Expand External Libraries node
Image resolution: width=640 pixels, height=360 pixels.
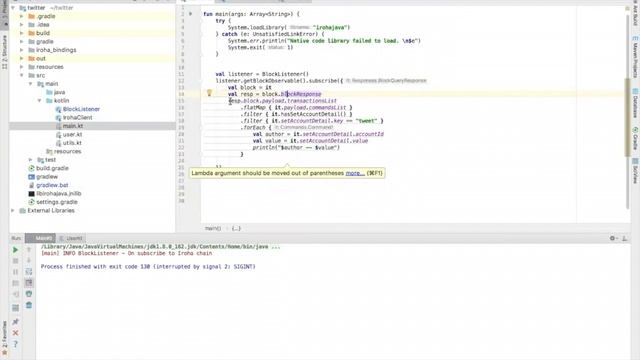[13, 211]
